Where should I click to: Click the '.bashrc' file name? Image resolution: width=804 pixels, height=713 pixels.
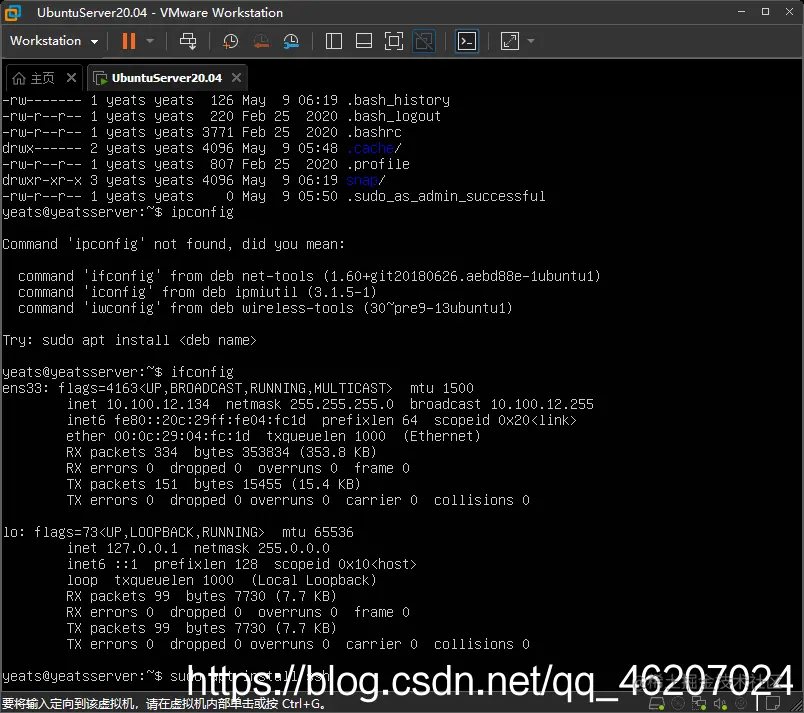(x=374, y=132)
